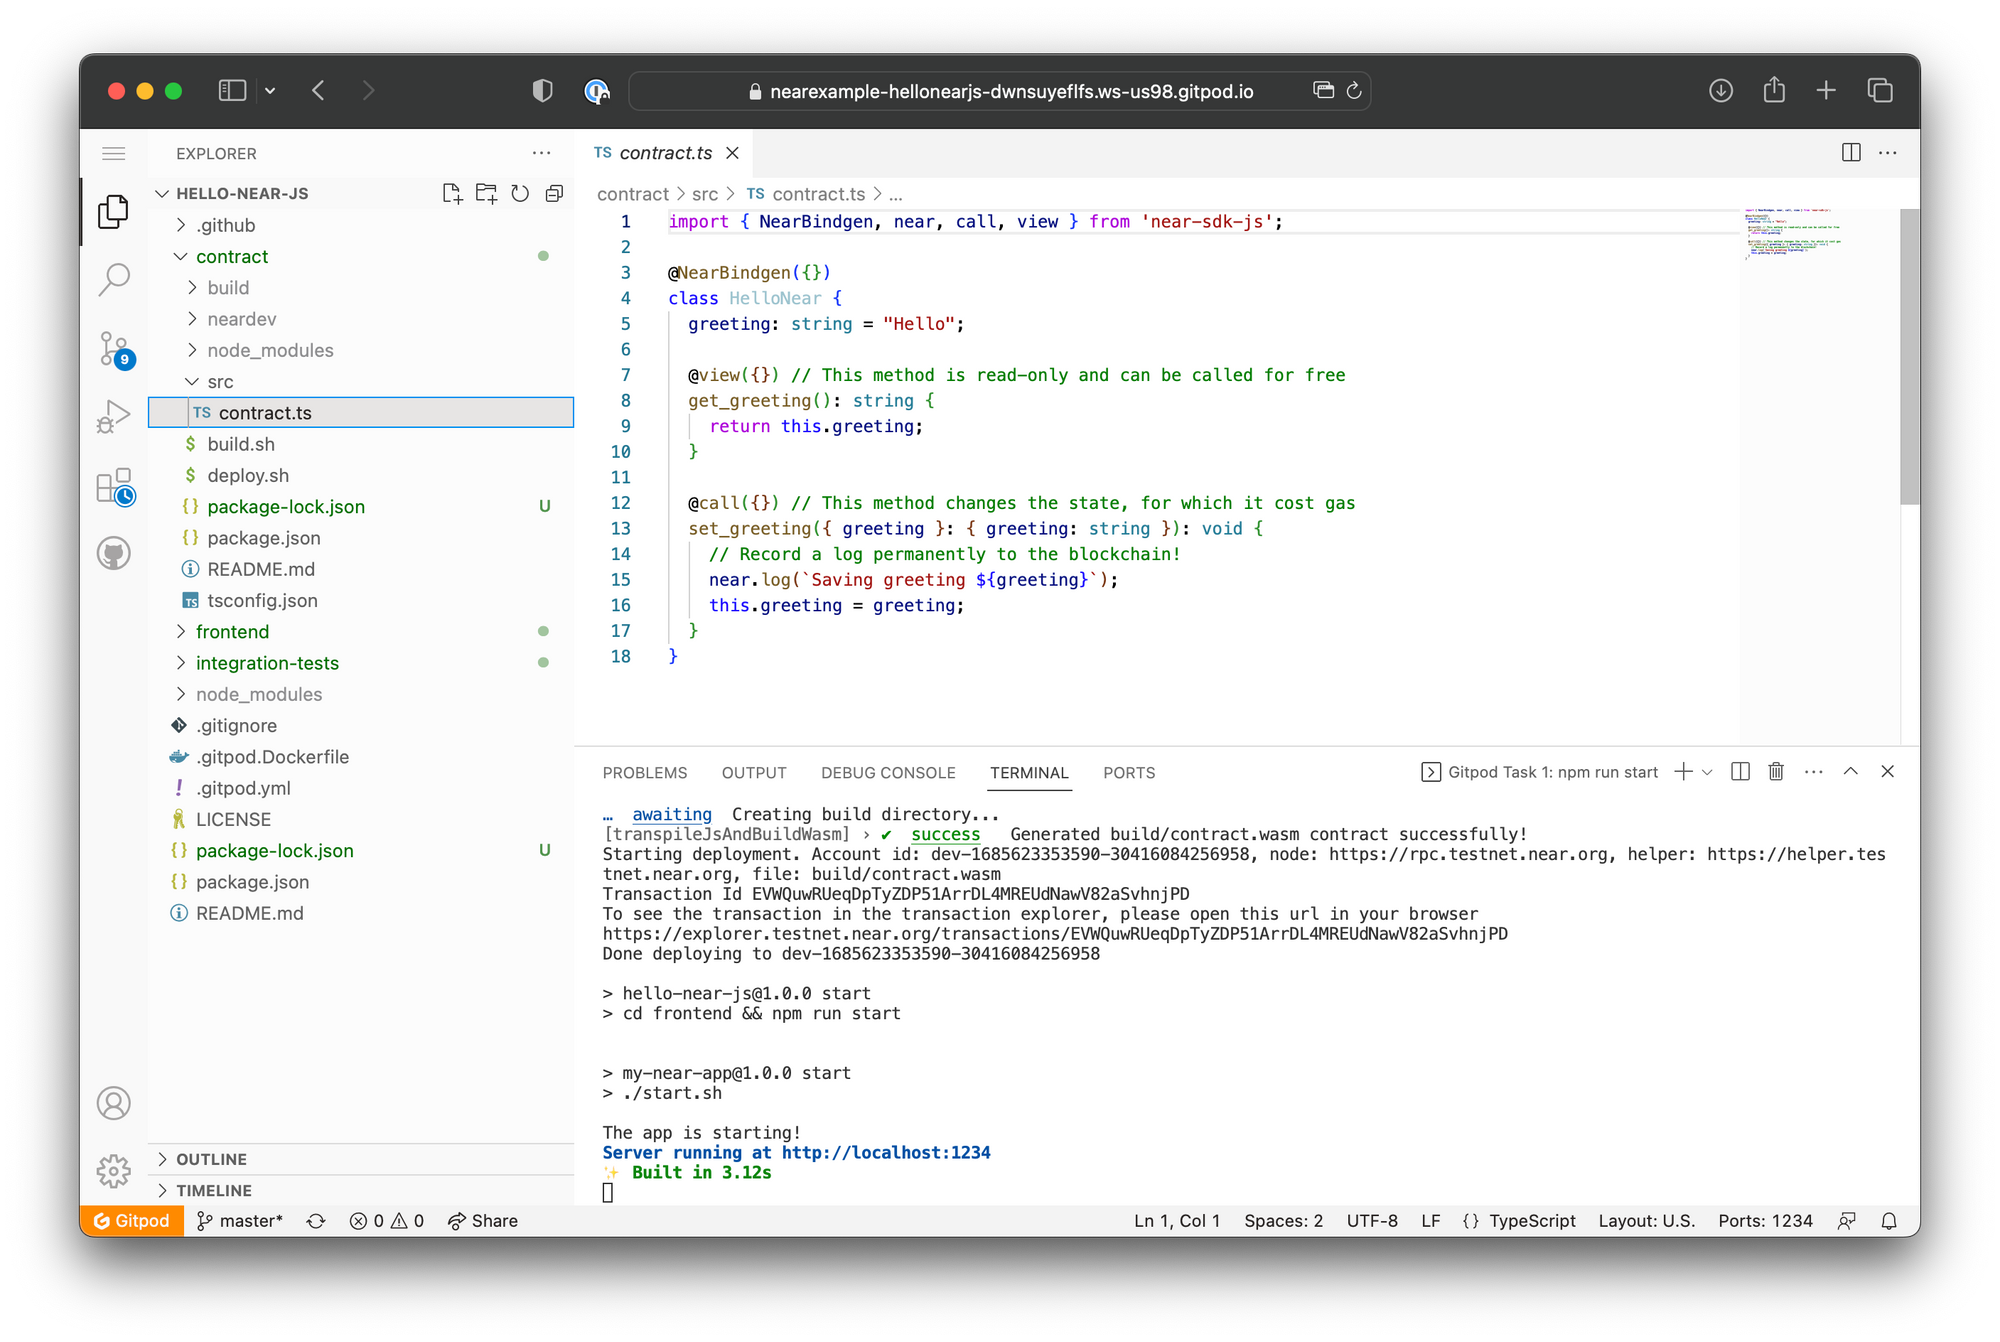Share the page via Safari share icon
The width and height of the screenshot is (2000, 1342).
coord(1774,90)
